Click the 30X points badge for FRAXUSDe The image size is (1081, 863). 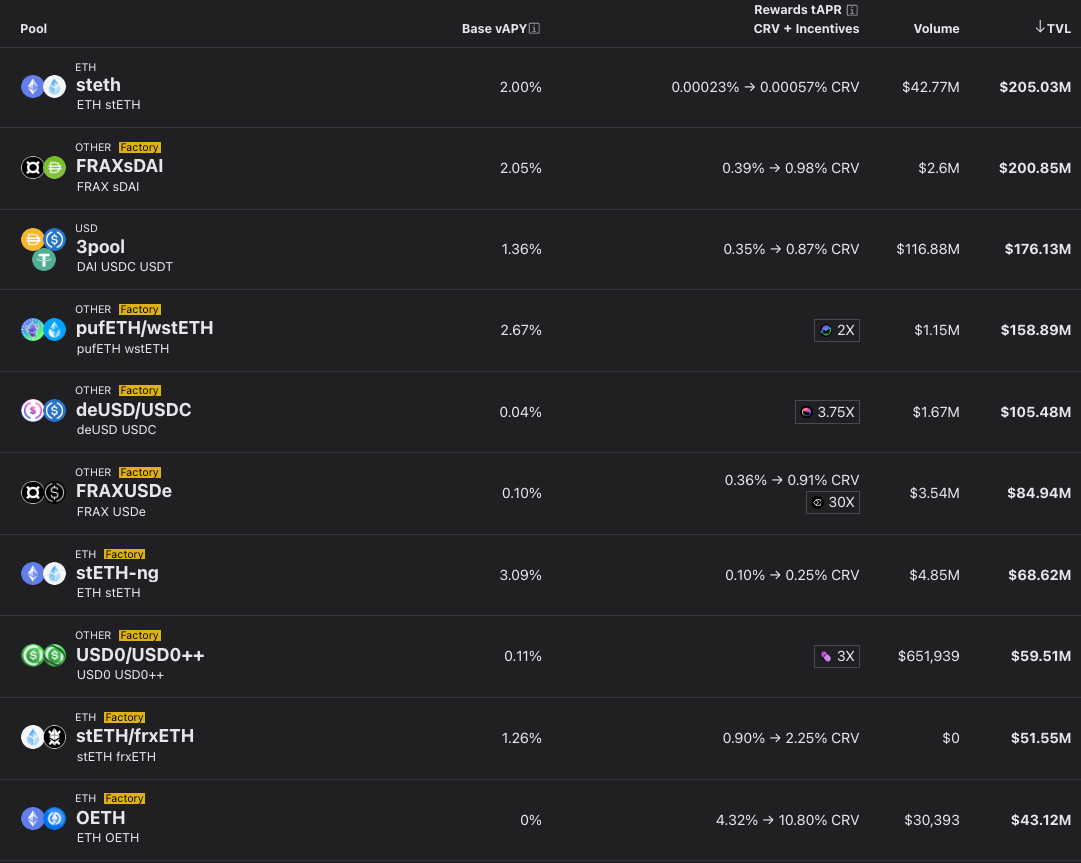coord(833,502)
